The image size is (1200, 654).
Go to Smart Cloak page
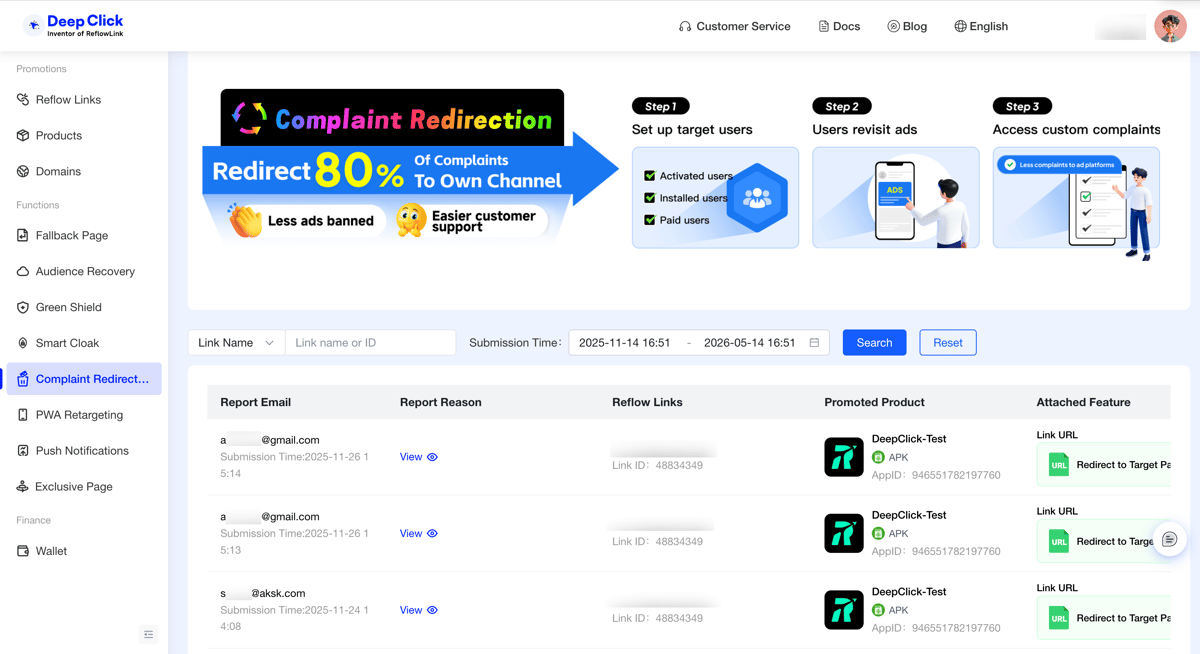84,343
